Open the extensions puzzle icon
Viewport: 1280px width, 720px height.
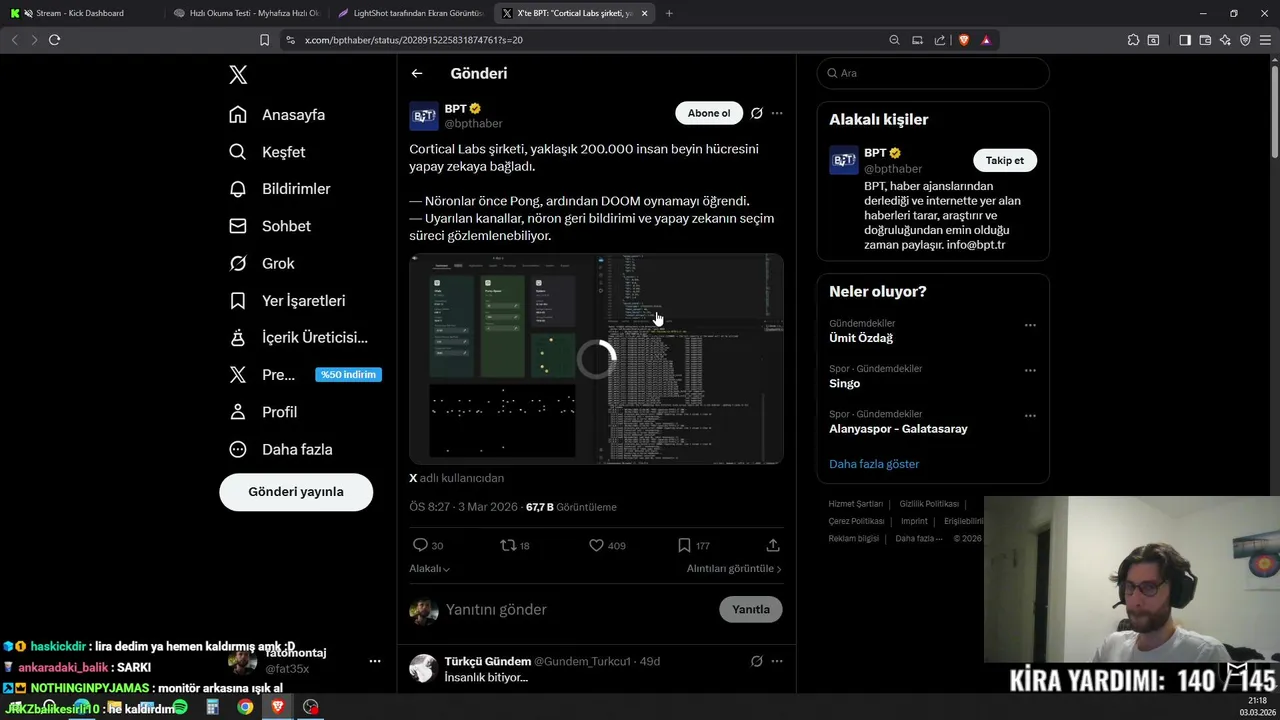click(x=1133, y=40)
